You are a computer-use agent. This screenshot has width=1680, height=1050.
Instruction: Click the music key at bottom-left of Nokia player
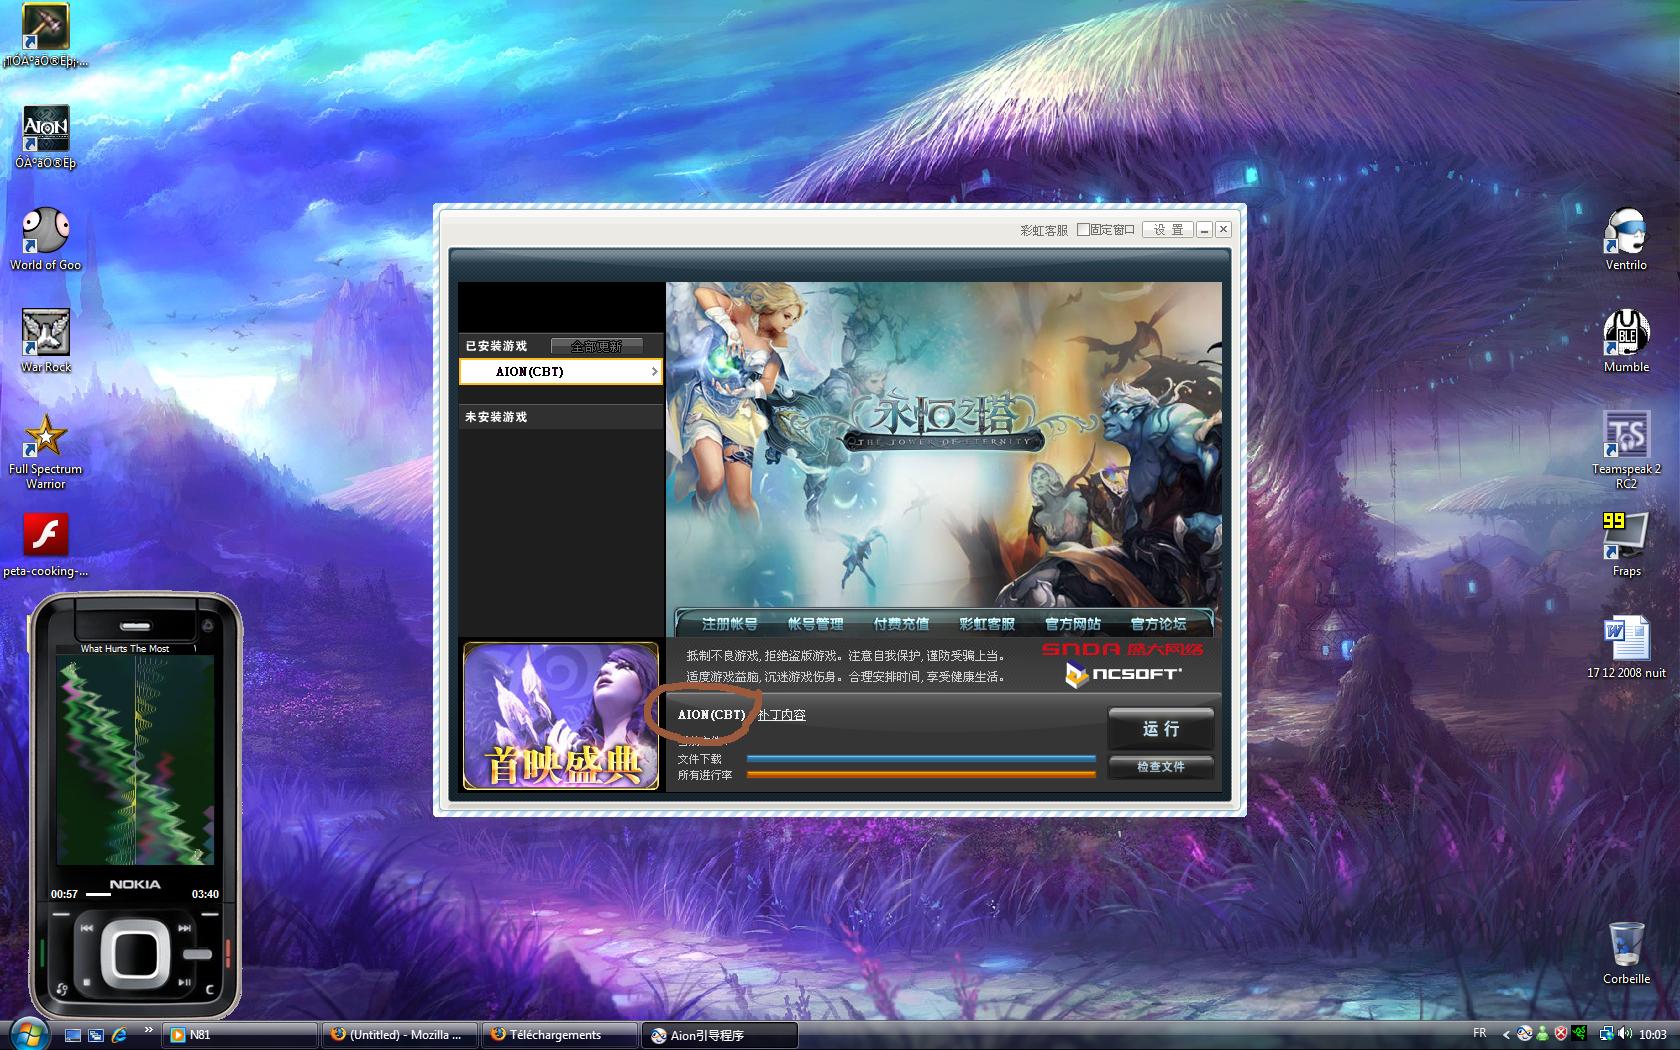click(61, 990)
